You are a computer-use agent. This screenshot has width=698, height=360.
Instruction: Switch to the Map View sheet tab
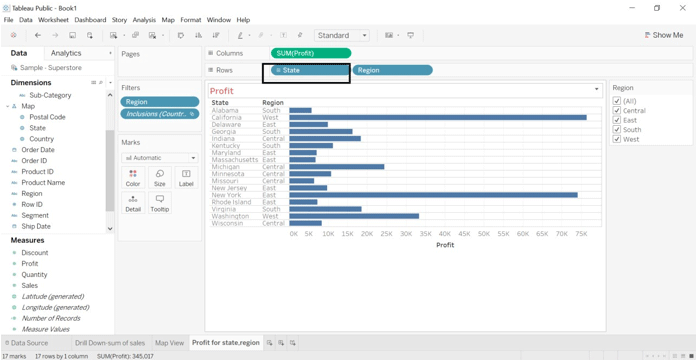tap(169, 343)
